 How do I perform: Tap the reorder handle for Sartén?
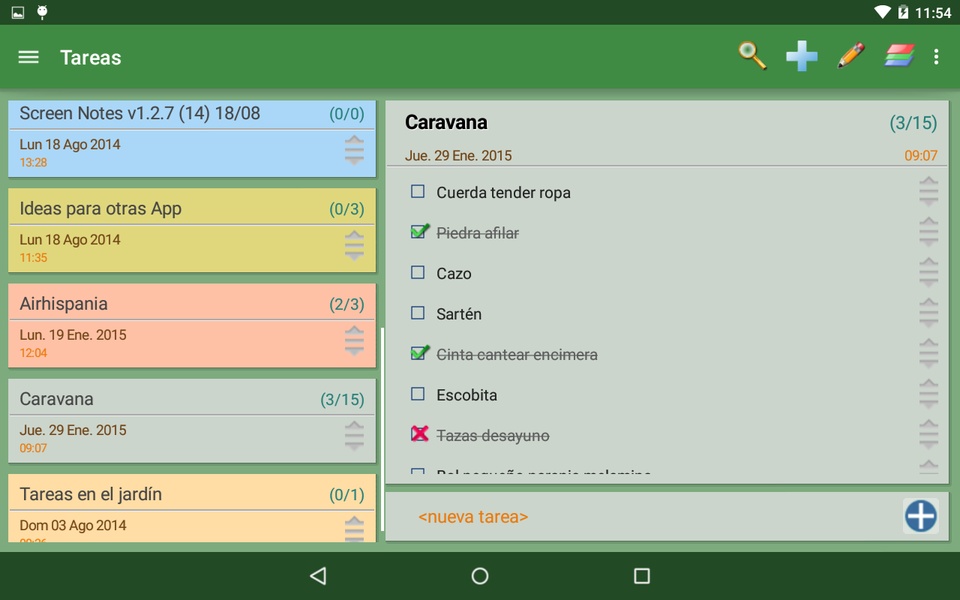928,313
